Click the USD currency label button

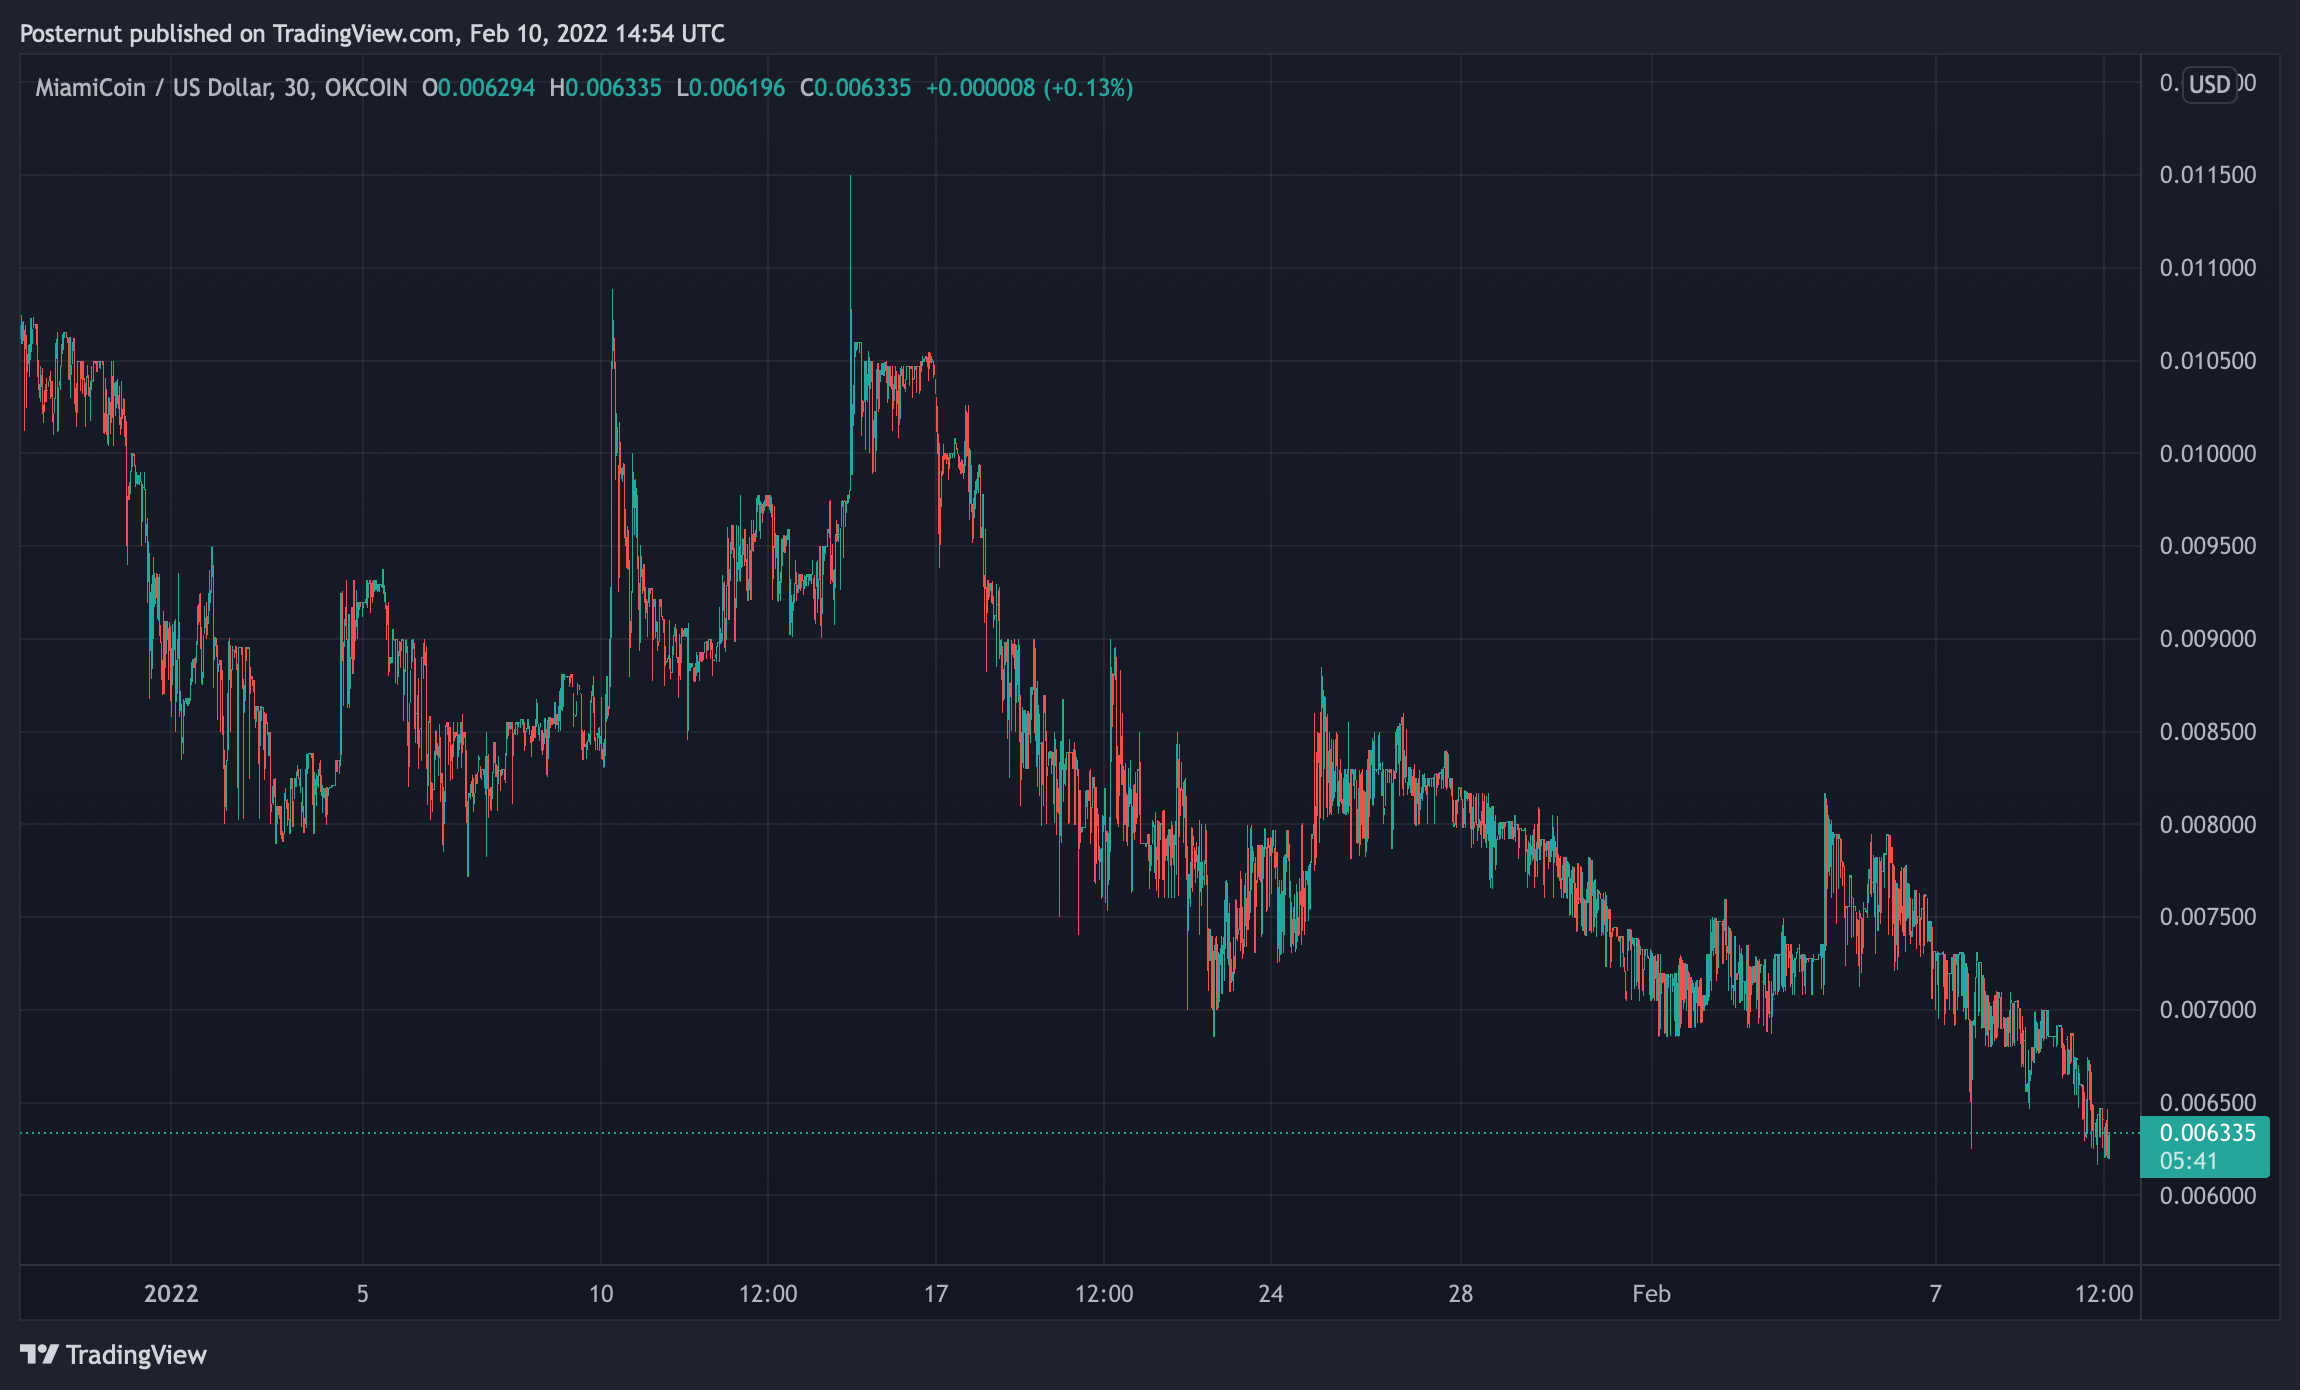tap(2209, 84)
